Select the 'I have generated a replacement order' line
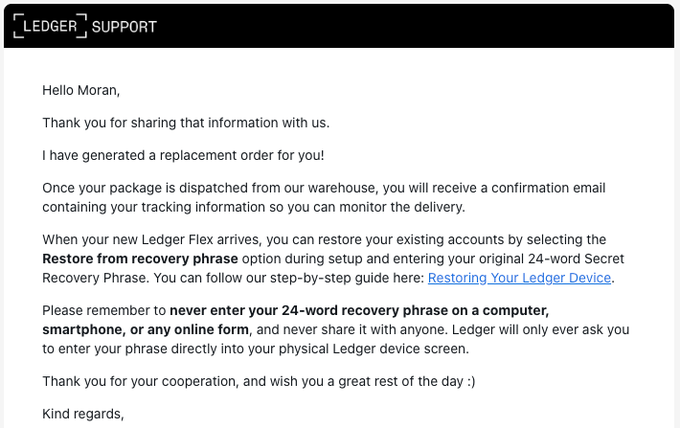Screen dimensions: 680x428 pyautogui.click(x=183, y=155)
